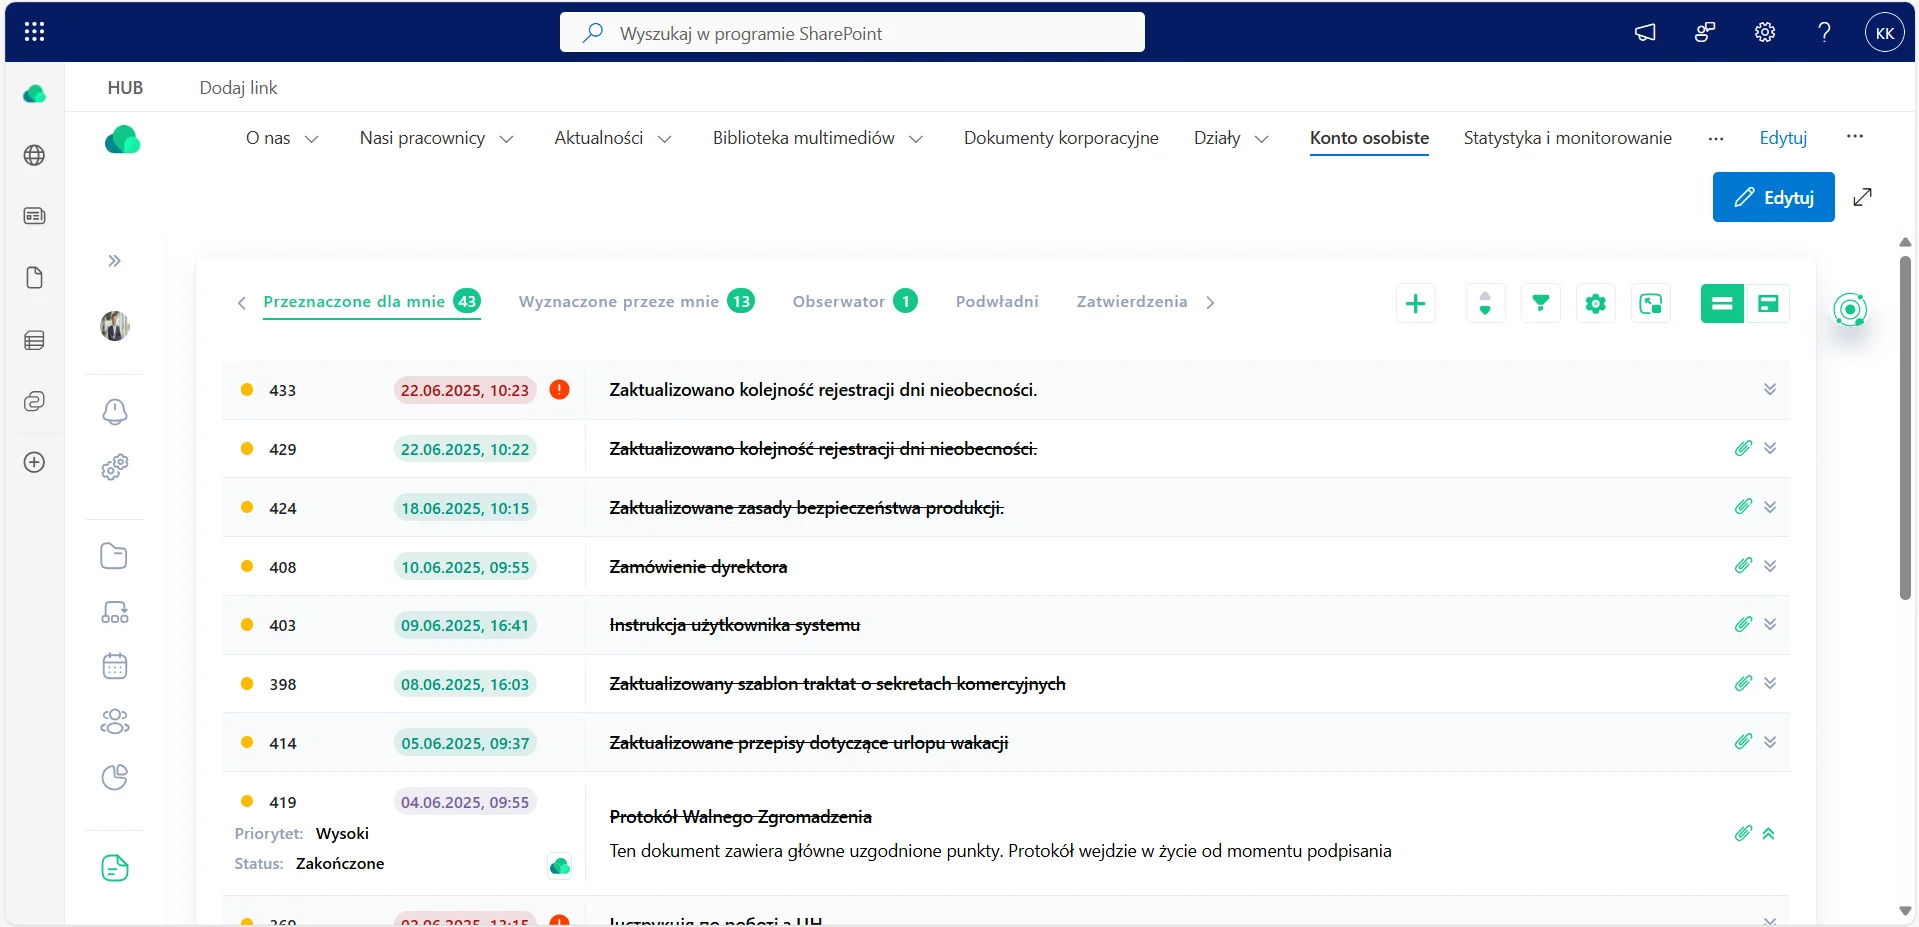This screenshot has width=1919, height=927.
Task: Switch to compact list view toggle
Action: (x=1722, y=304)
